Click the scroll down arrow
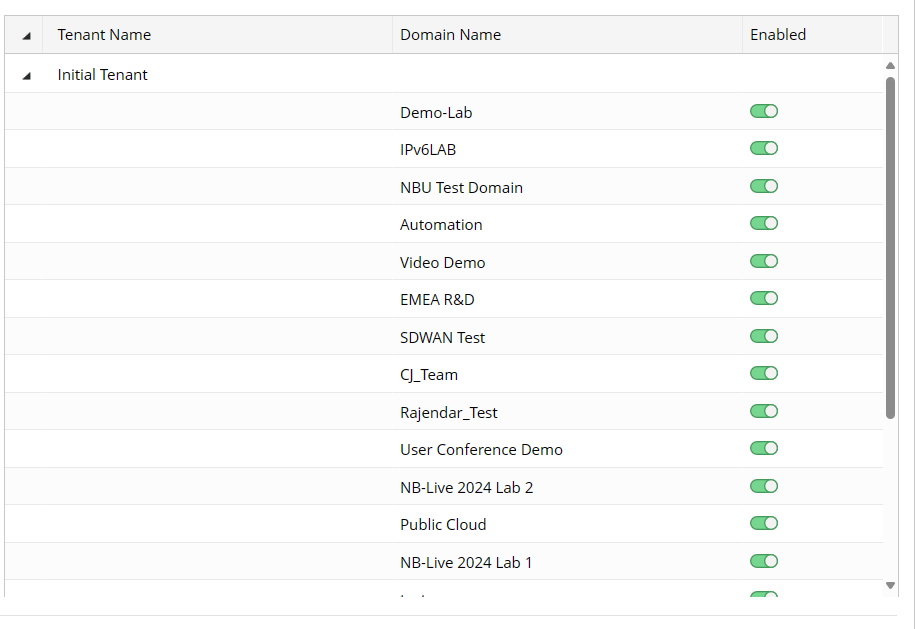The width and height of the screenshot is (916, 629). (x=890, y=585)
